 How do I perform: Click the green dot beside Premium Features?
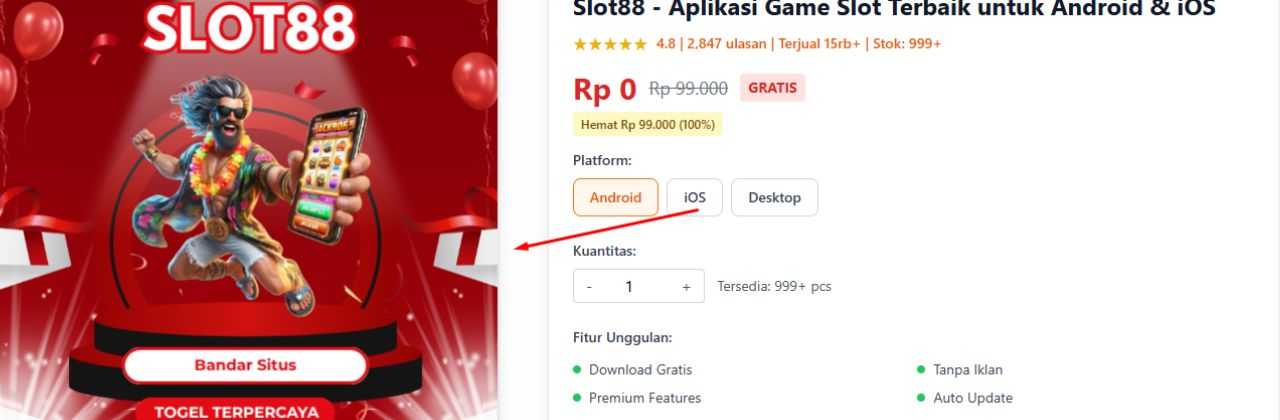577,398
